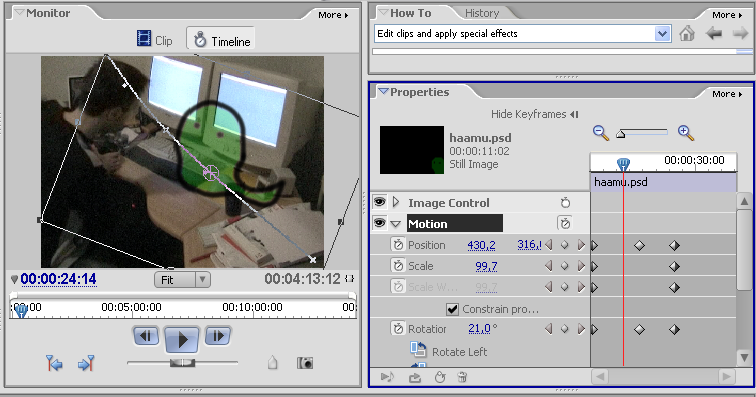Step forward one frame
Viewport: 756px width, 397px height.
[218, 336]
